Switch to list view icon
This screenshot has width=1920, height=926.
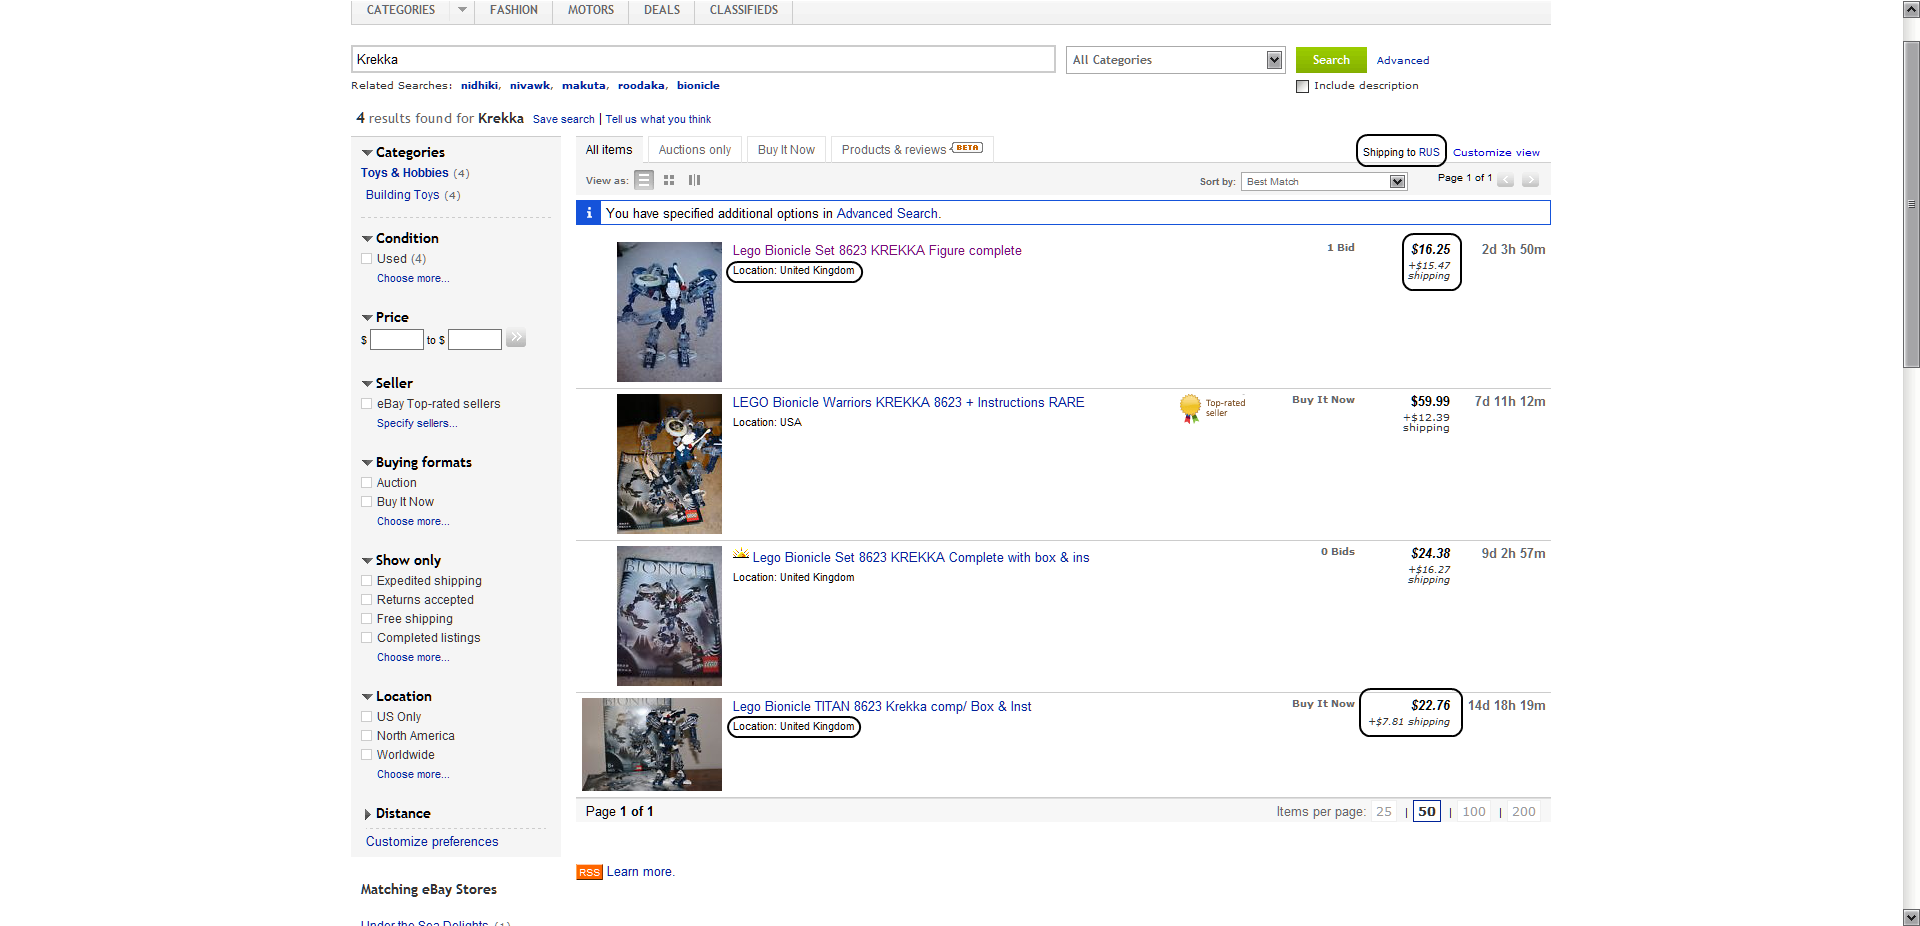(x=644, y=180)
